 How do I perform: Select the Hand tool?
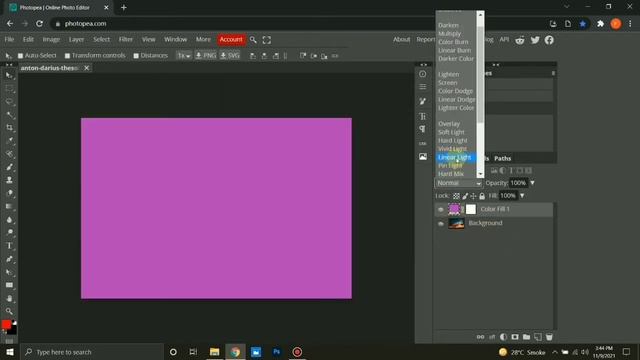[x=9, y=298]
